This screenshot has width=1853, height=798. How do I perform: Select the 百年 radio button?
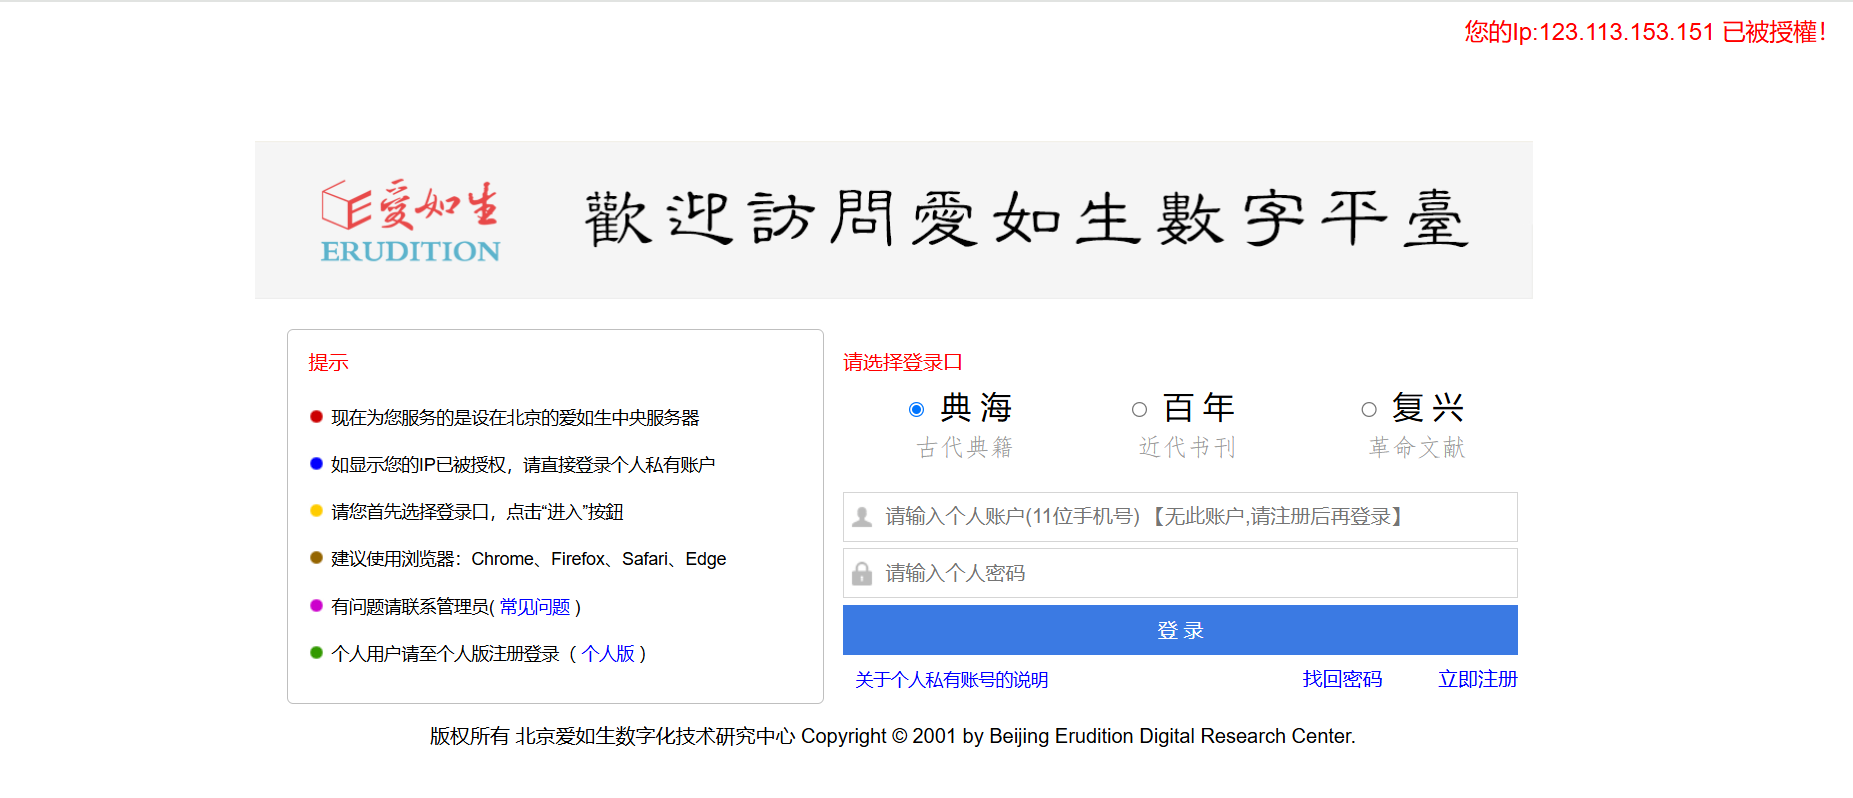click(1139, 409)
